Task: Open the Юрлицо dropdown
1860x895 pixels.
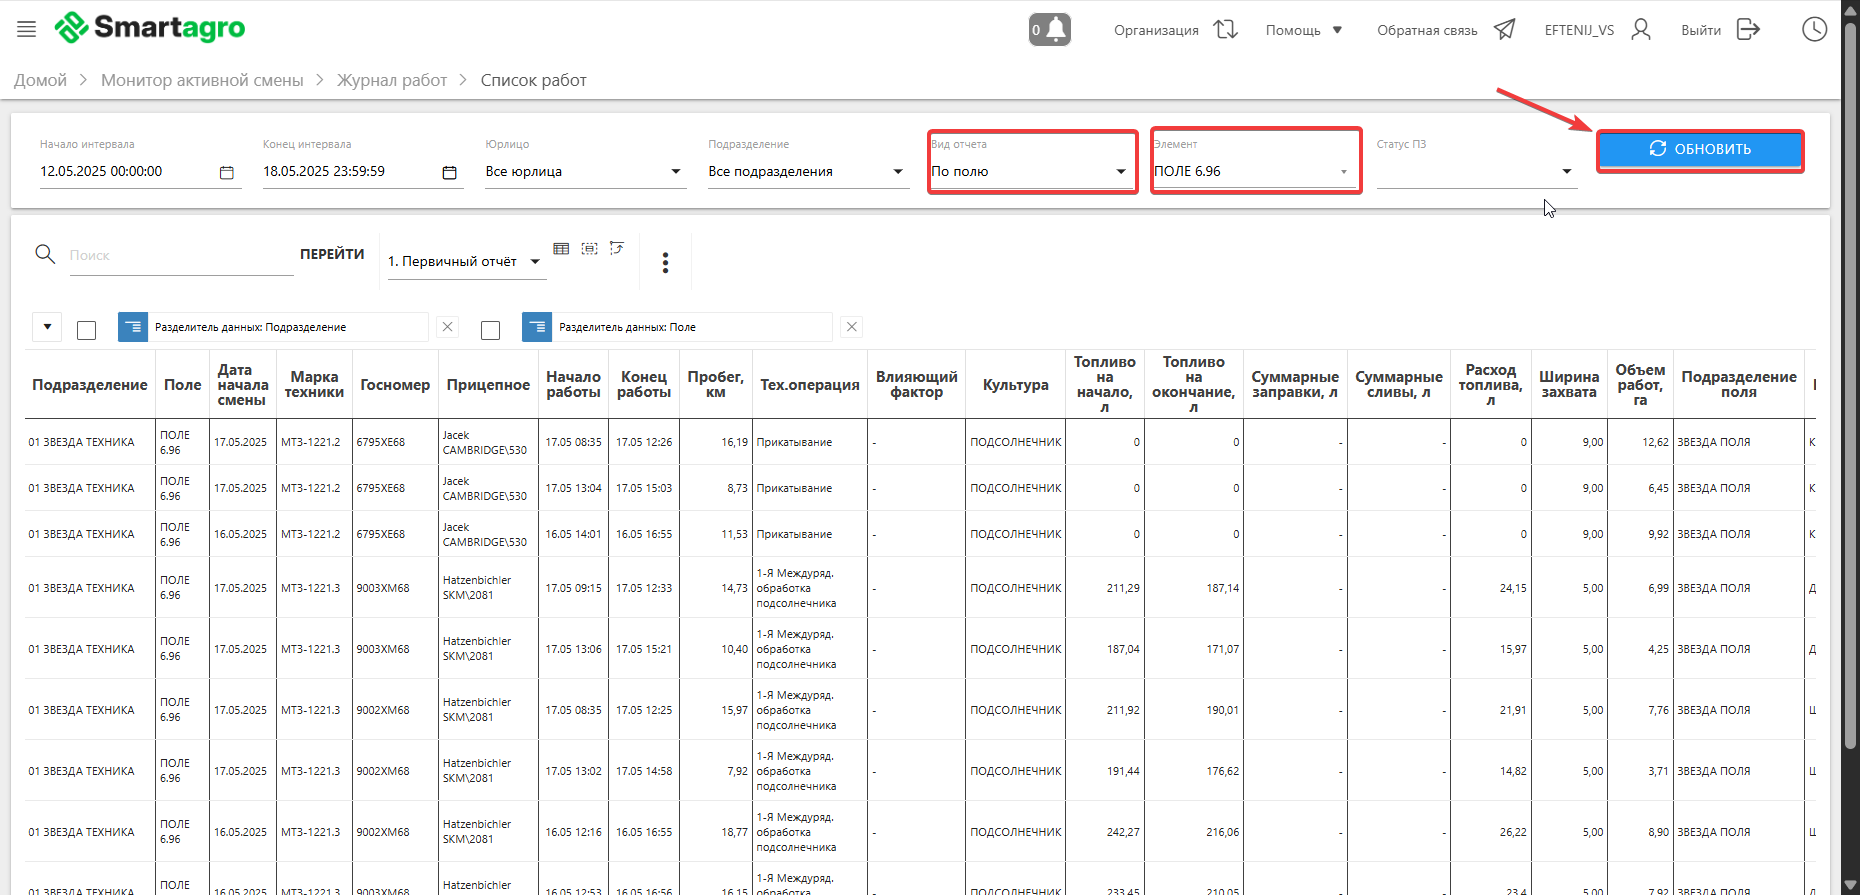Action: pos(676,172)
